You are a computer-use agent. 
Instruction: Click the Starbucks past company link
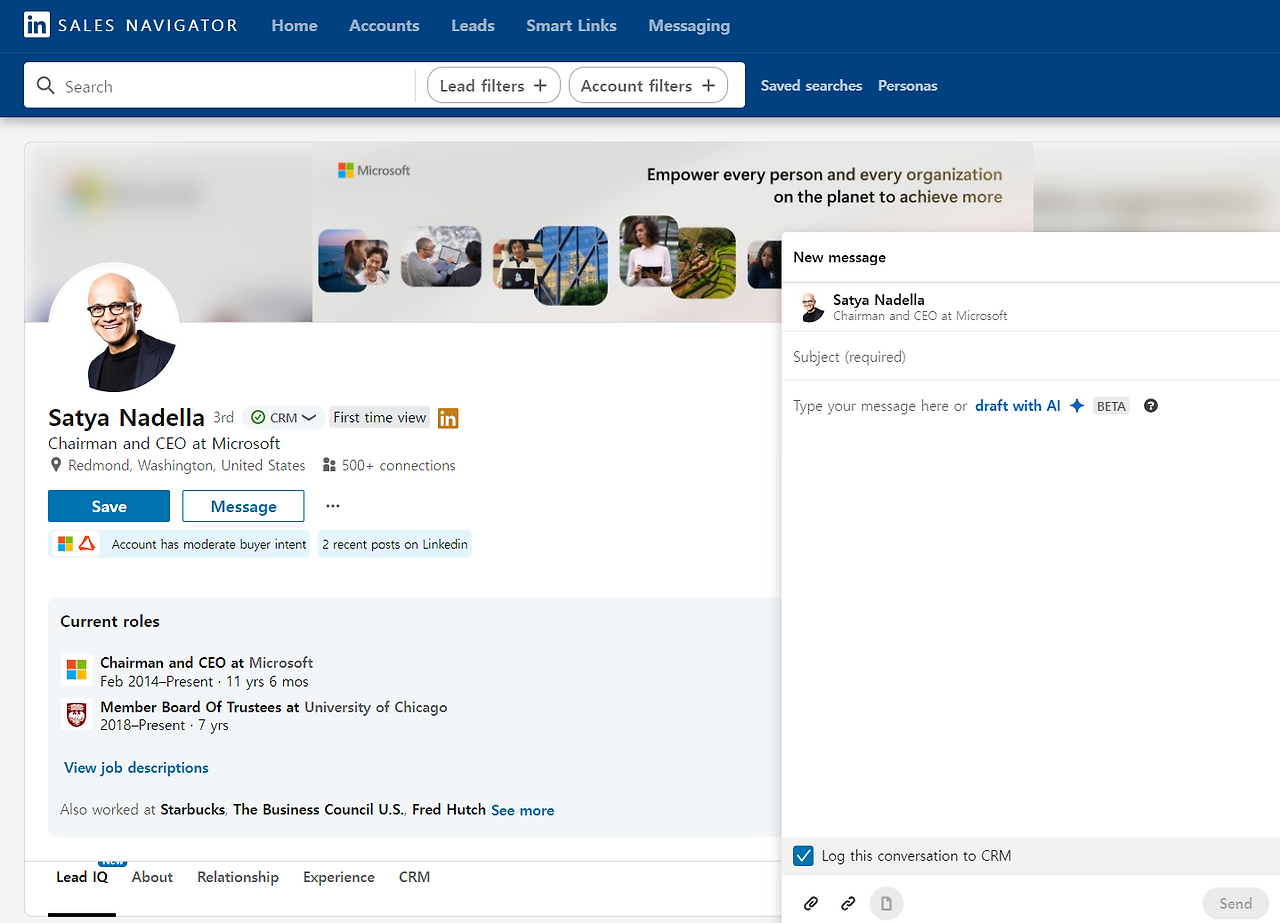[193, 810]
